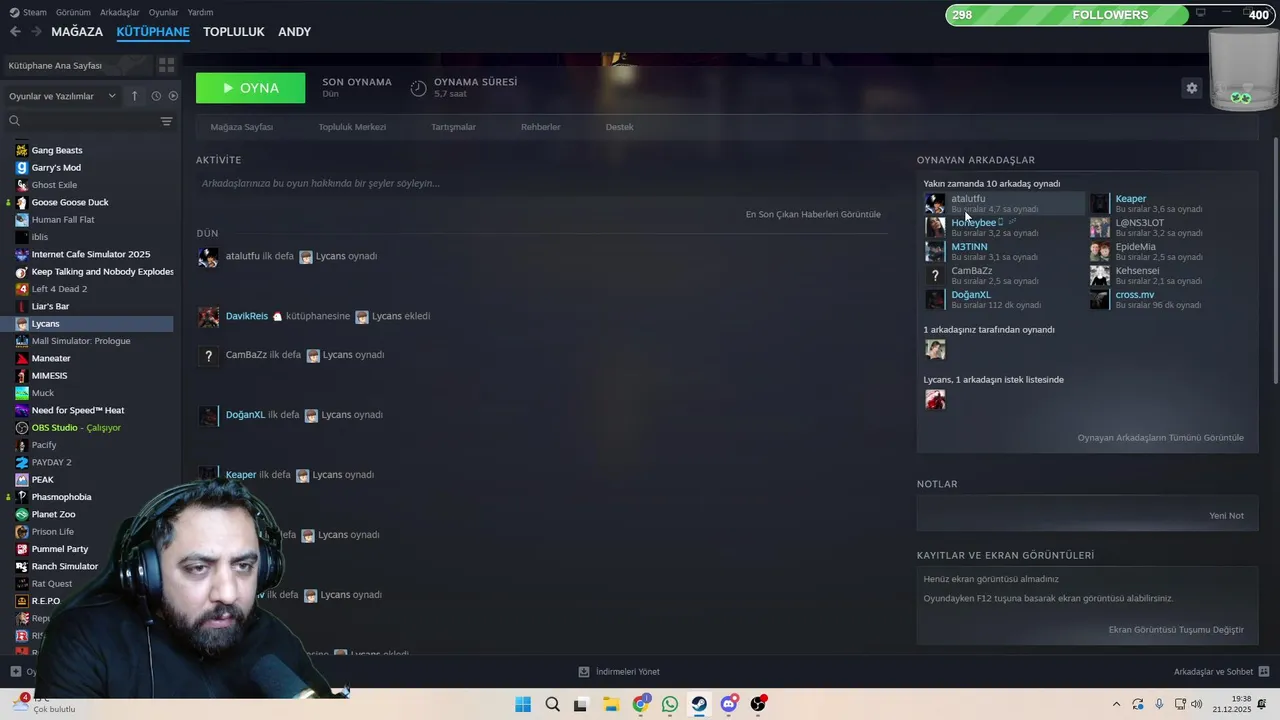Expand Oyunlar ve Yazılımlar dropdown

[x=62, y=96]
